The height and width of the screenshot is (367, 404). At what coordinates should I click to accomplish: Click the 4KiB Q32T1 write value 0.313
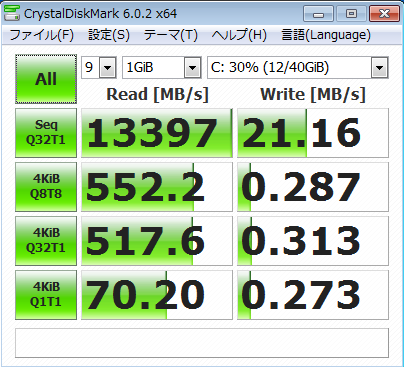tap(313, 241)
